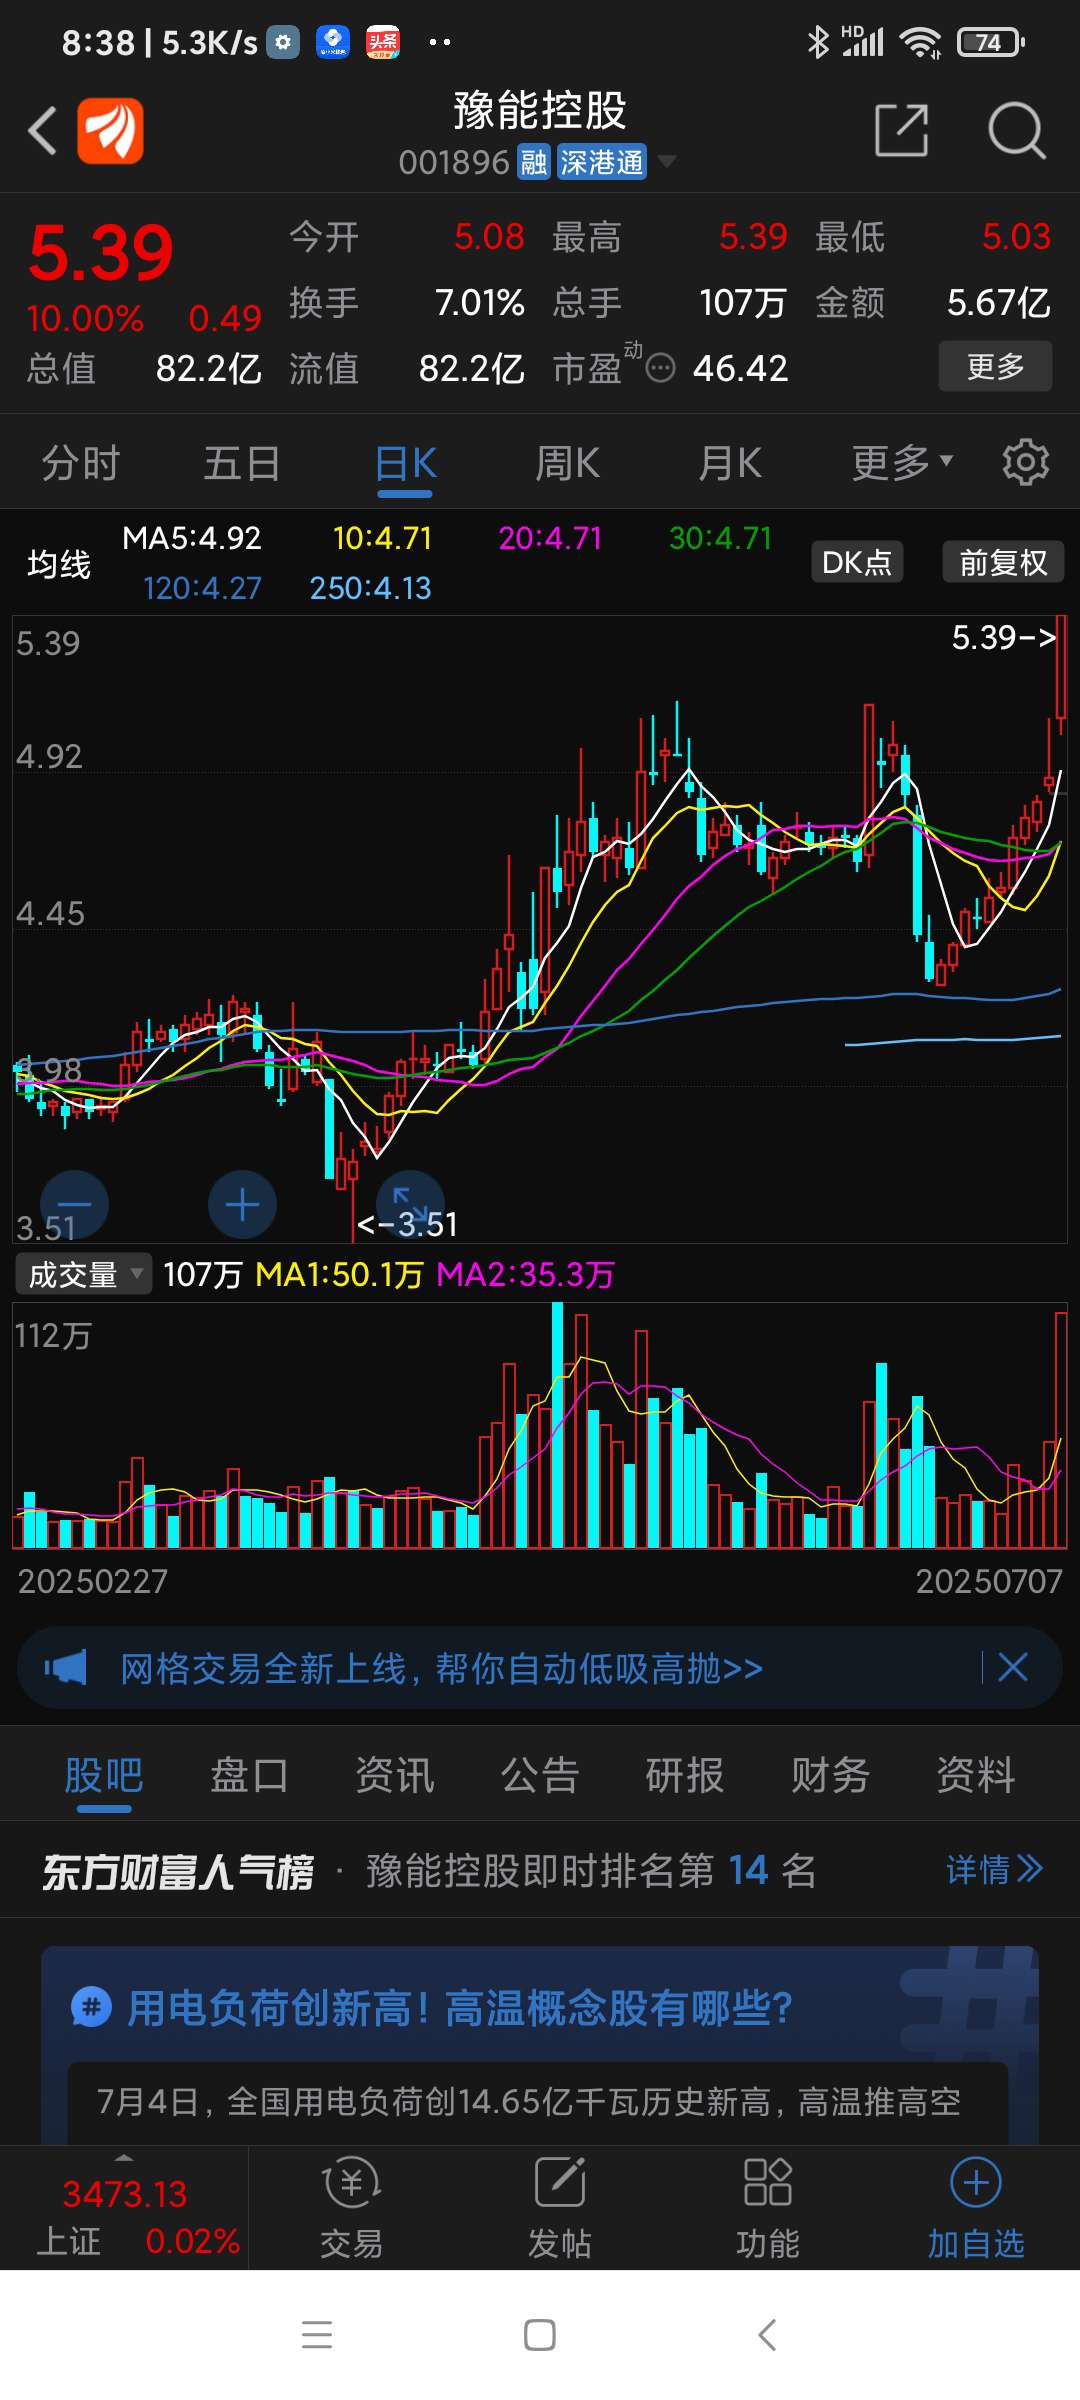Tap the hashtag topic icon
The image size is (1080, 2400).
(91, 2007)
